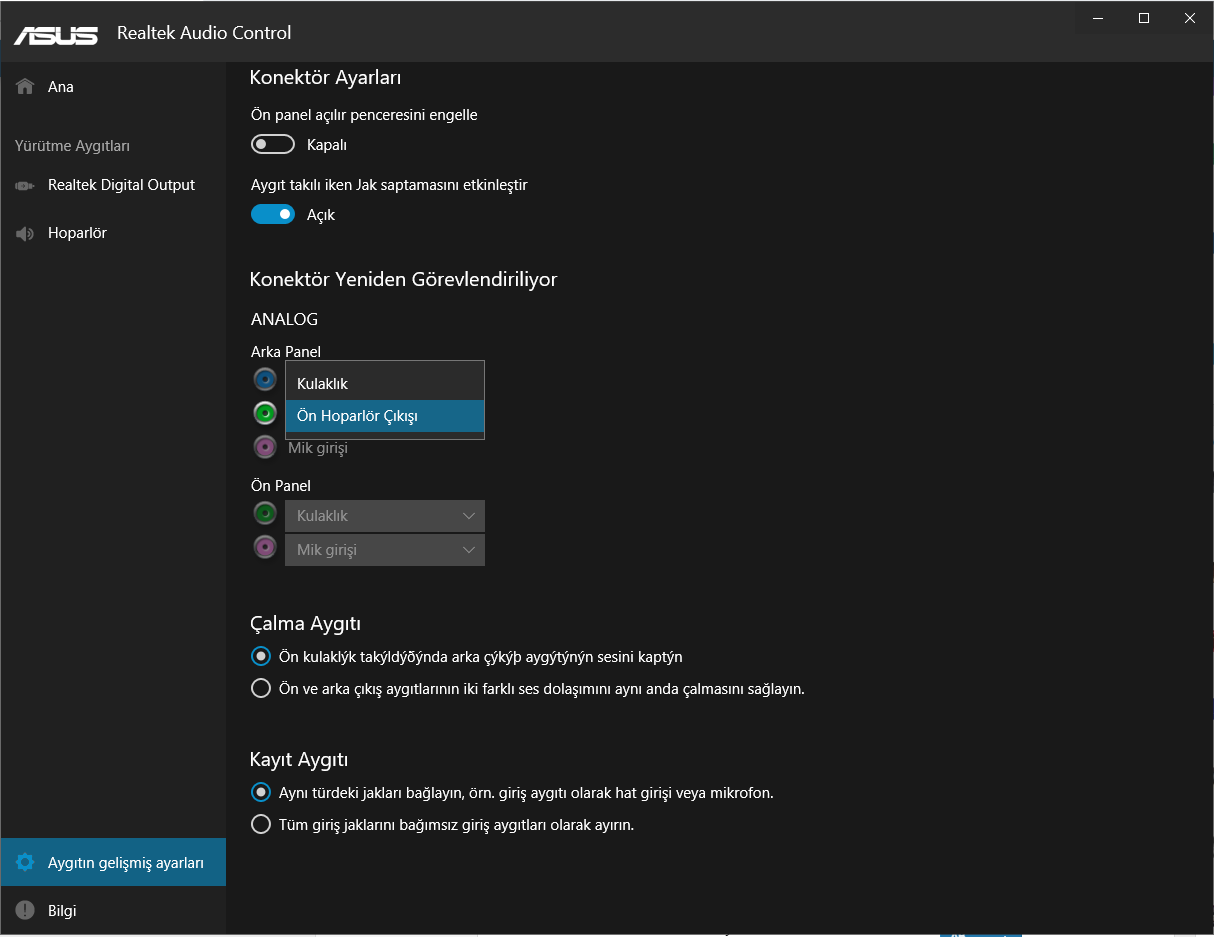This screenshot has height=937, width=1214.
Task: Open the Bilgi info page
Action: [62, 911]
